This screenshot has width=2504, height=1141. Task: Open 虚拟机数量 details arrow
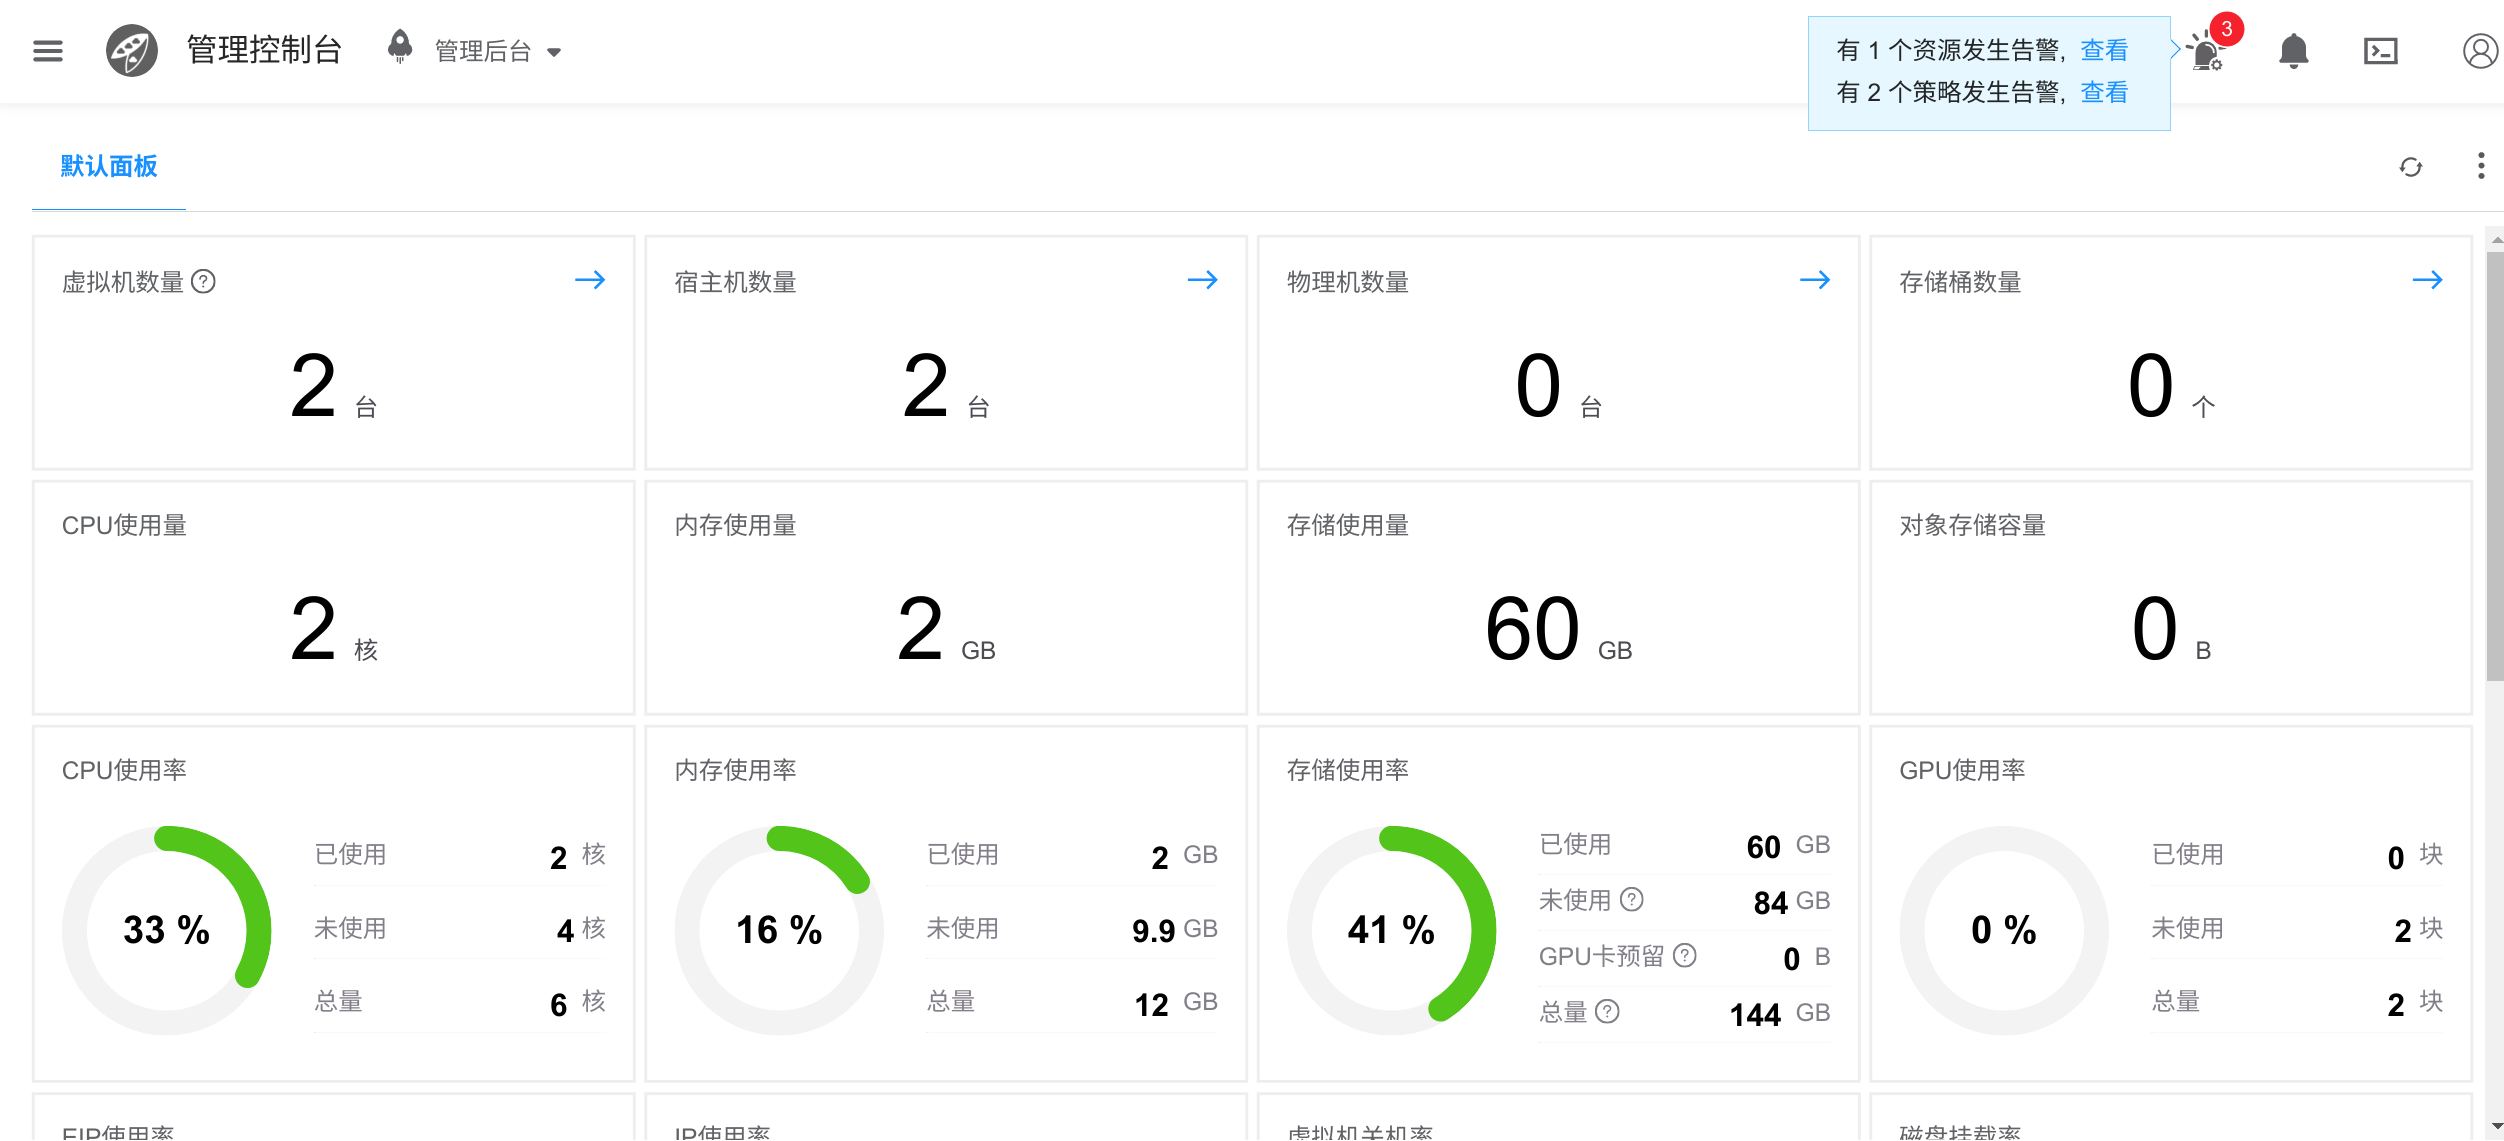[590, 281]
